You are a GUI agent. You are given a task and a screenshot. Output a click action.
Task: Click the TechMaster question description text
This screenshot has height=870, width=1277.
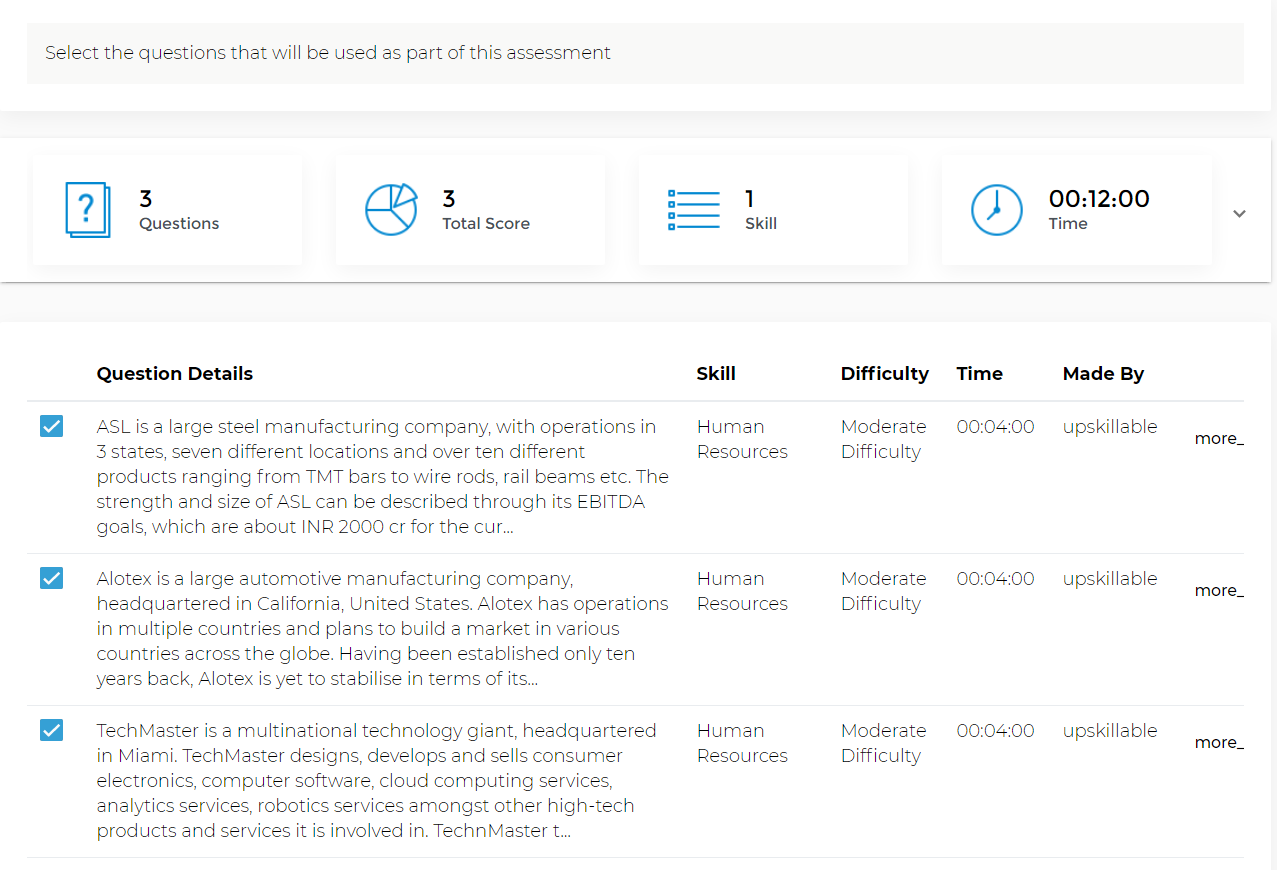(x=377, y=781)
